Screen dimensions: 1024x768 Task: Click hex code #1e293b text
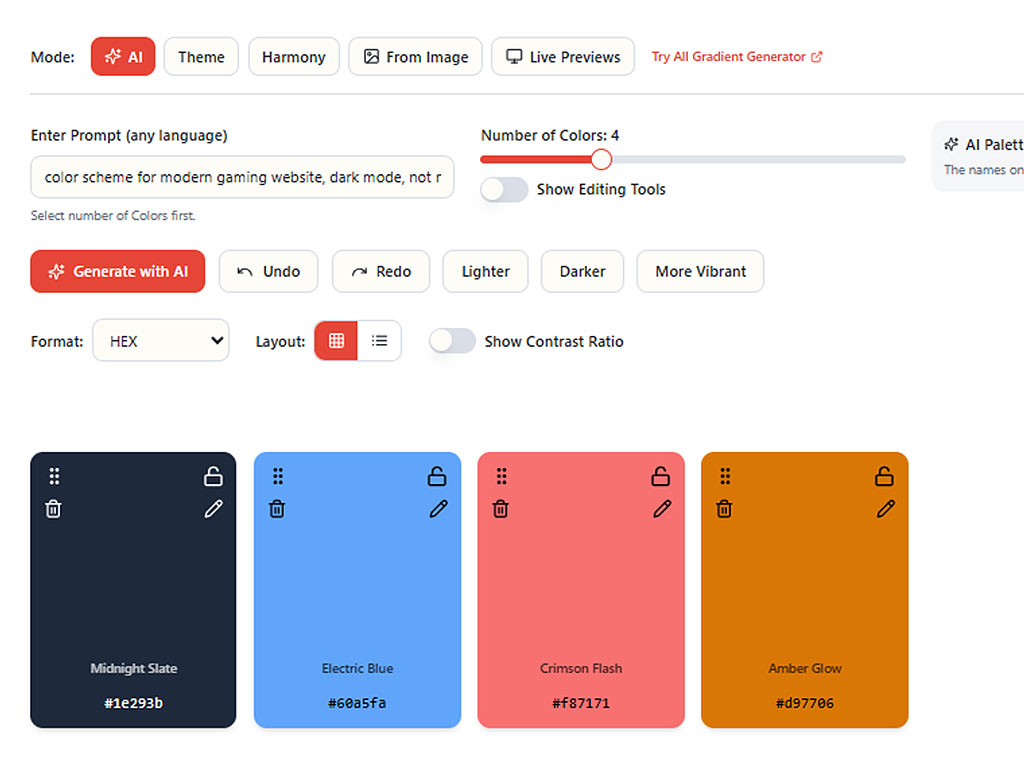point(133,703)
